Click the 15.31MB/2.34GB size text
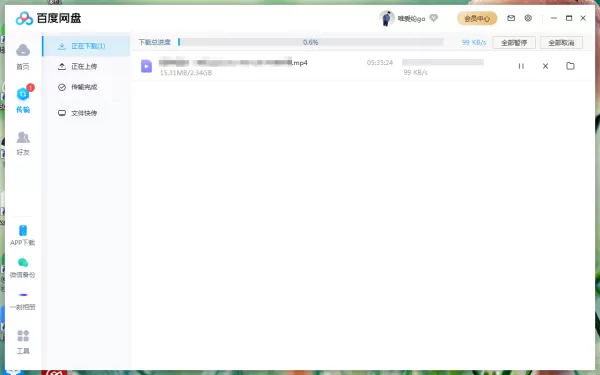The height and width of the screenshot is (375, 600). [186, 73]
